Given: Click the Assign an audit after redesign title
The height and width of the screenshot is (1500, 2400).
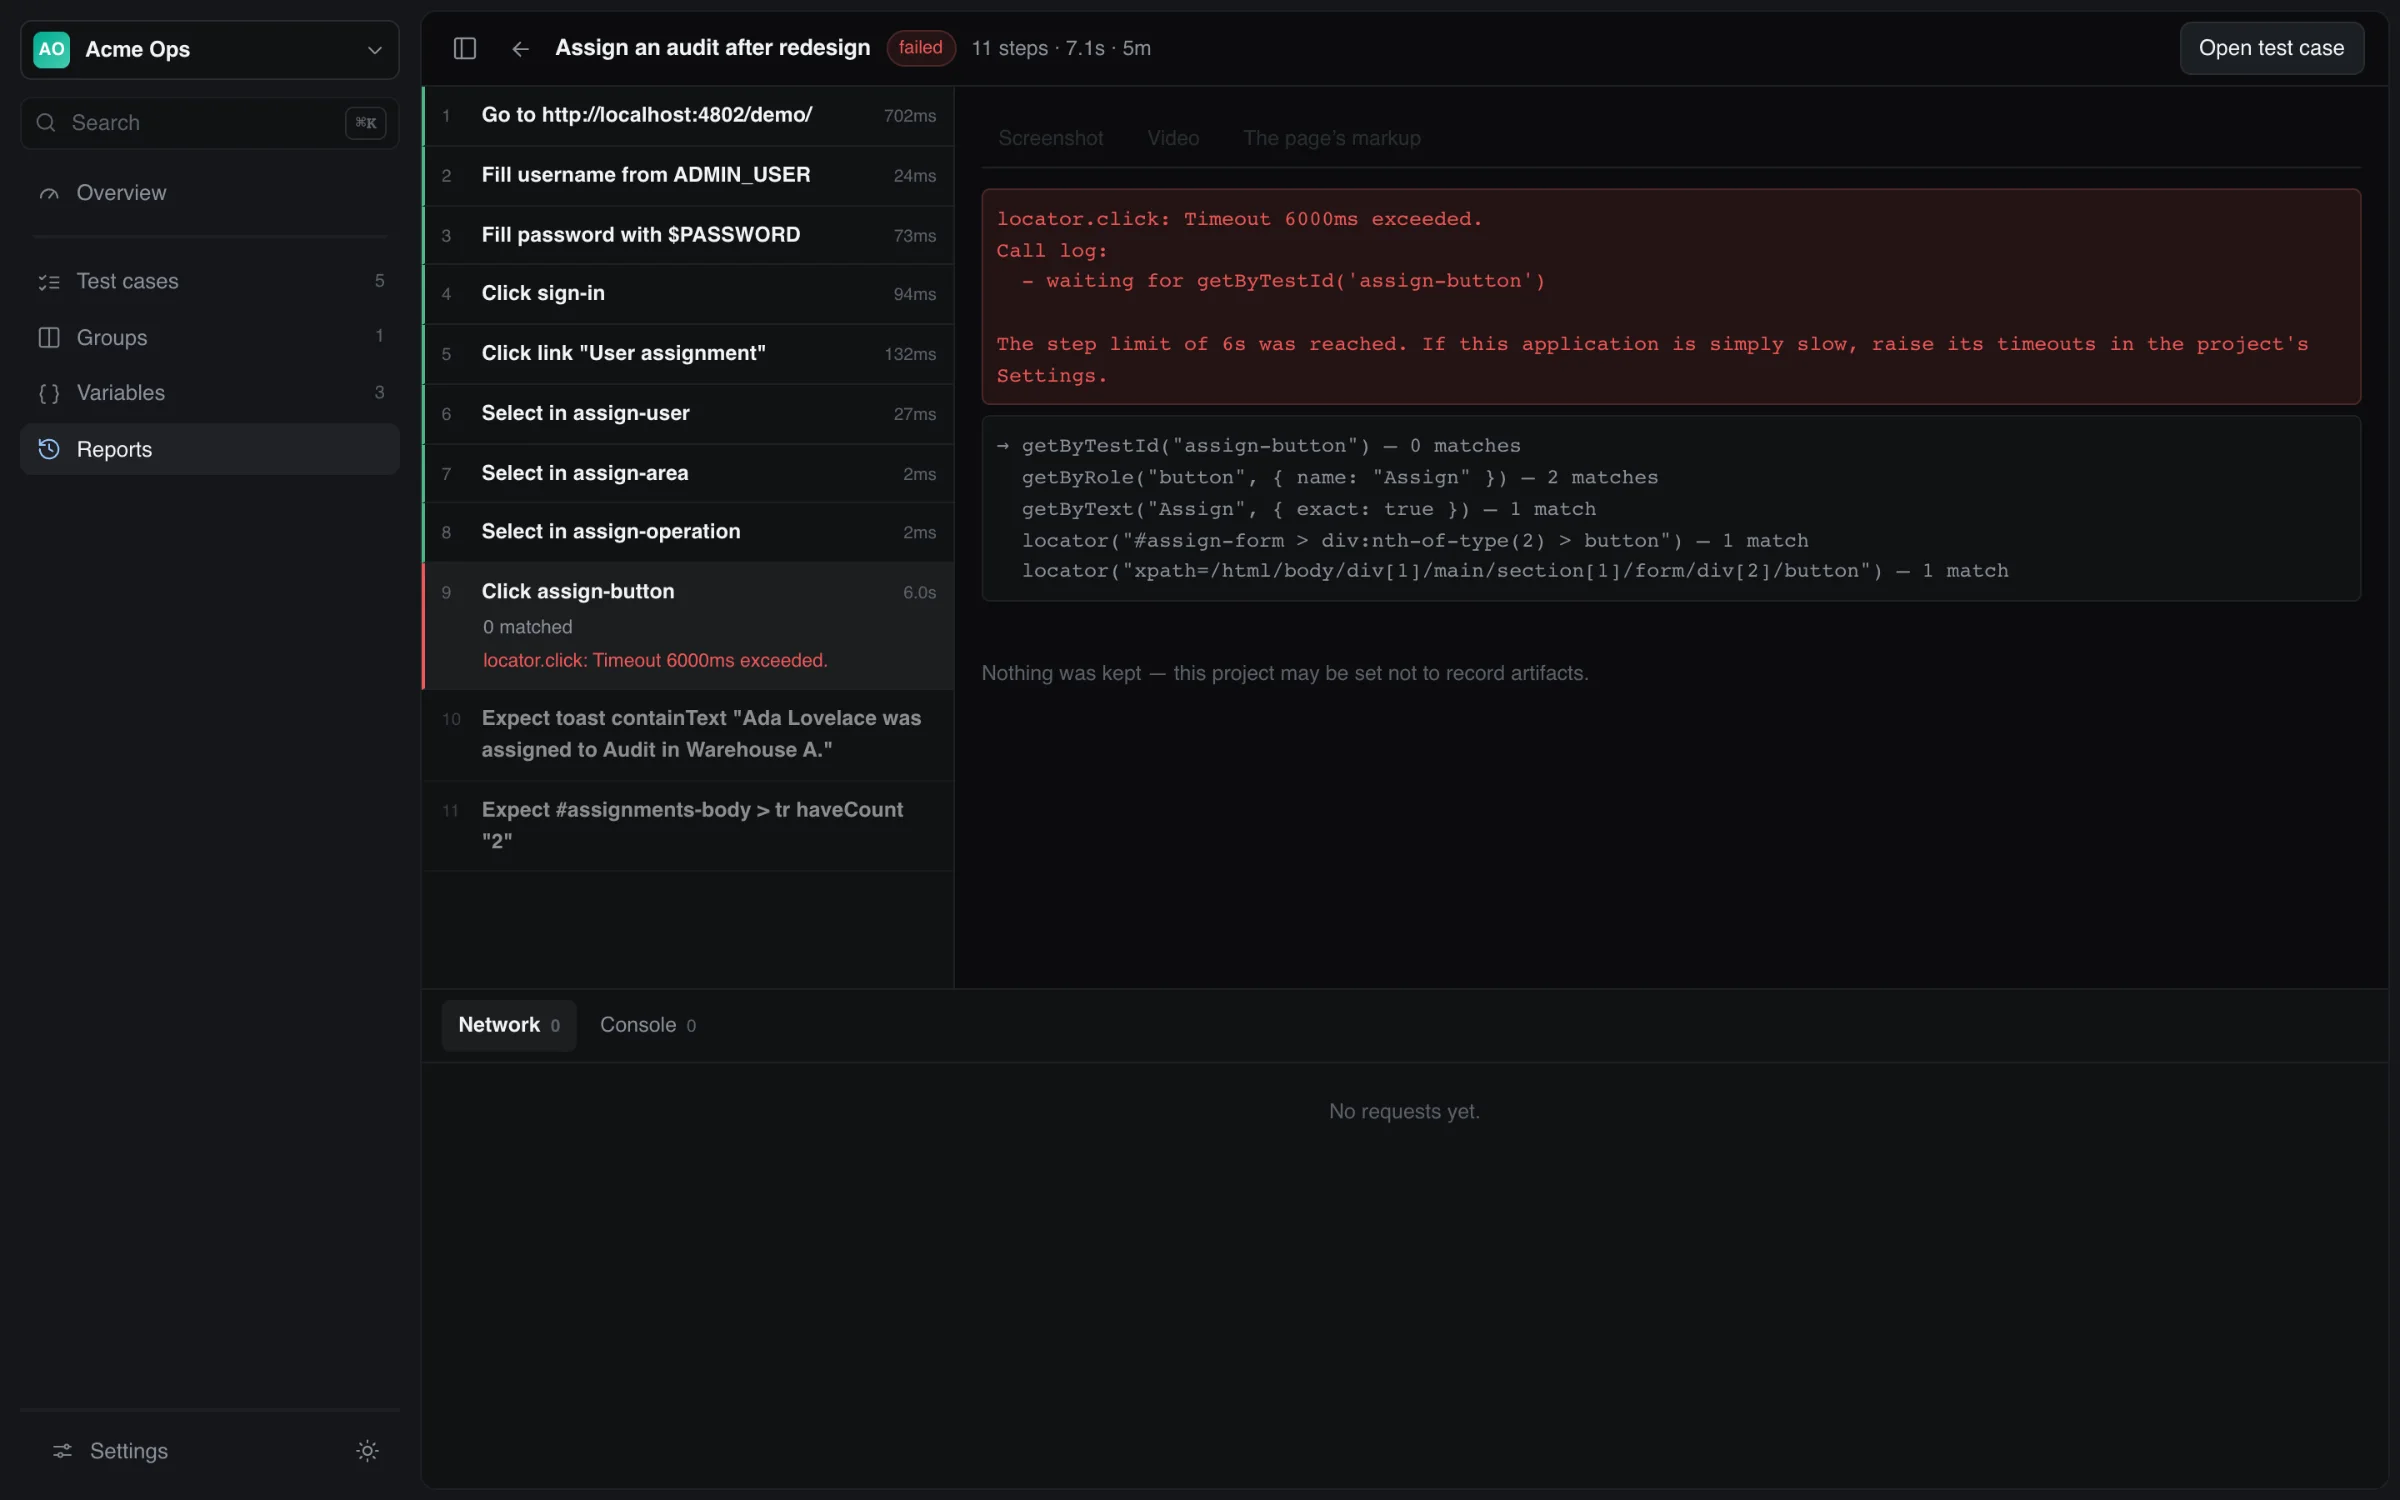Looking at the screenshot, I should [x=712, y=48].
